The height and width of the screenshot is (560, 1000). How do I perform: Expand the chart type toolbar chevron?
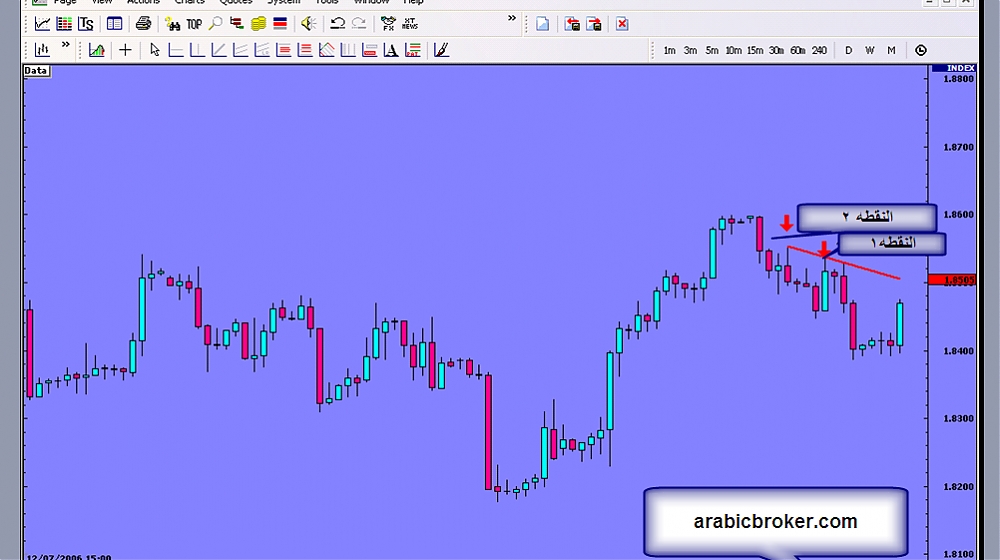click(x=65, y=45)
